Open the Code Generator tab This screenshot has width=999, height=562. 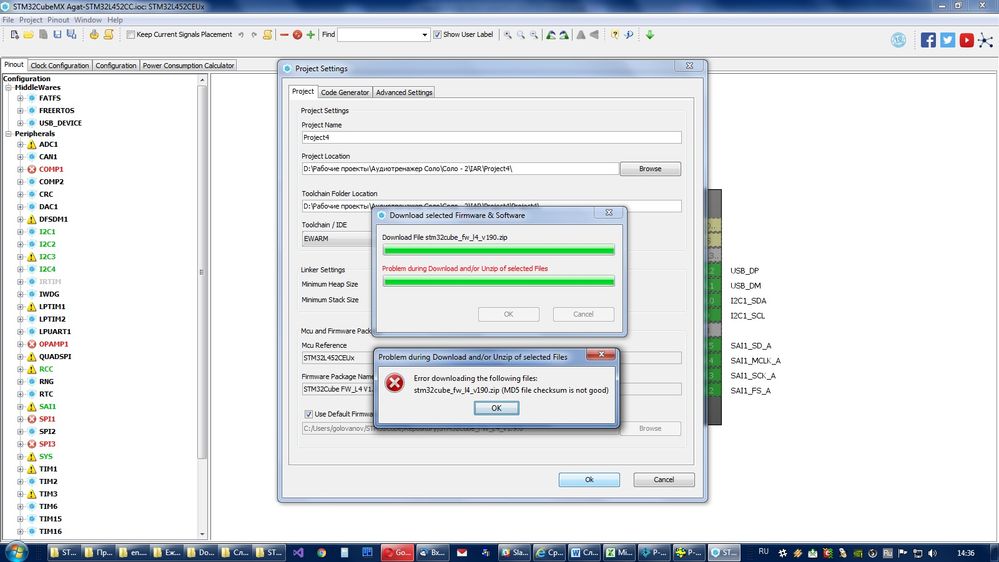[345, 92]
